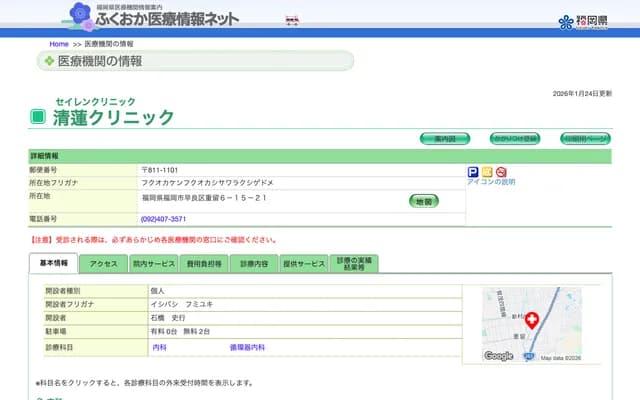The height and width of the screenshot is (400, 640).
Task: Switch to the 院内サービス tab
Action: tap(154, 264)
